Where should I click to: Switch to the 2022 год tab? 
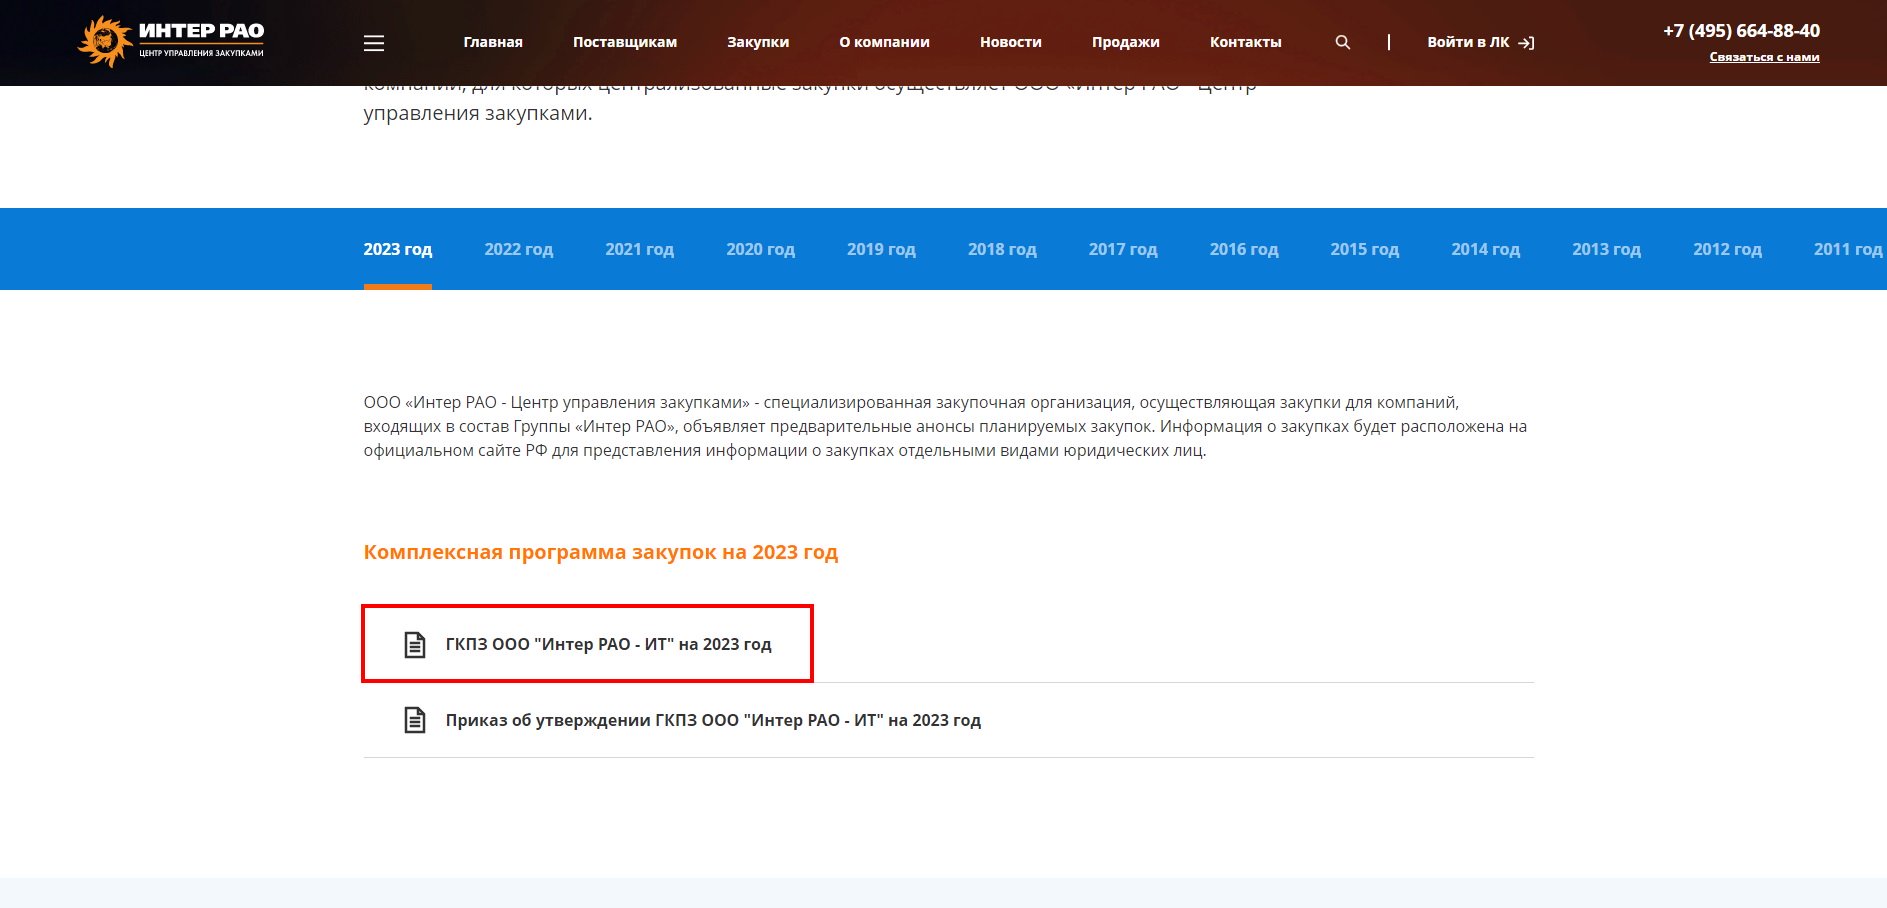pos(519,249)
